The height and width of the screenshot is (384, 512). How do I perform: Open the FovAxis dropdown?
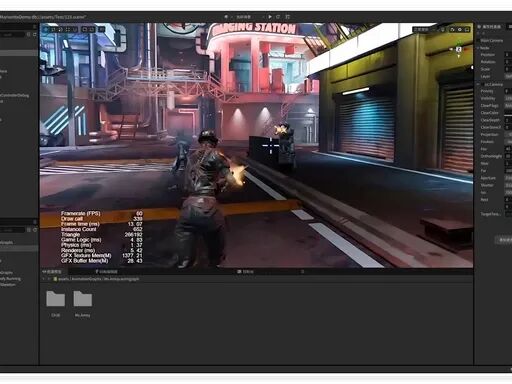tap(508, 142)
